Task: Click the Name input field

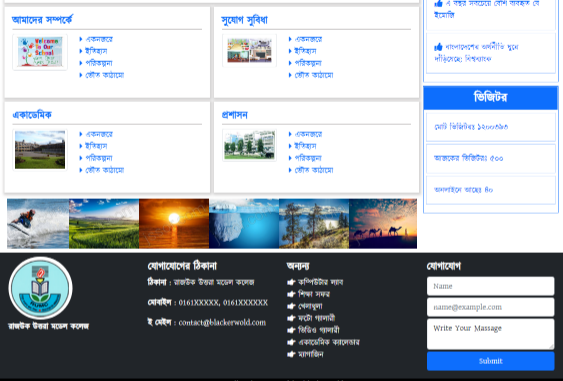Action: [490, 286]
